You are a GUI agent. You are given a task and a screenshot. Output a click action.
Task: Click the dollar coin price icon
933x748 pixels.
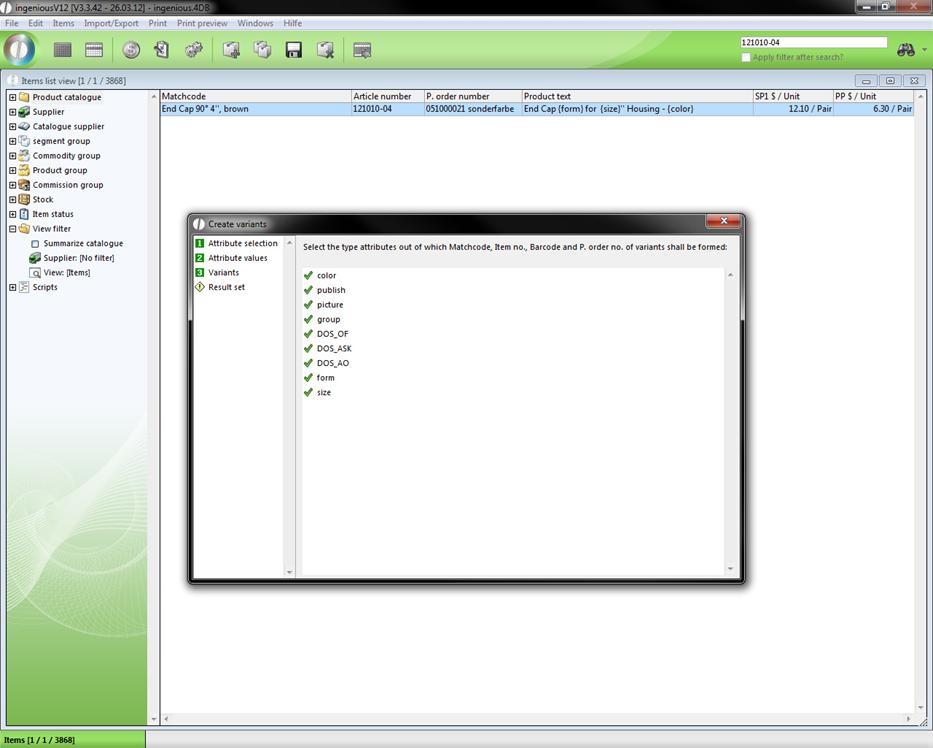[x=131, y=50]
